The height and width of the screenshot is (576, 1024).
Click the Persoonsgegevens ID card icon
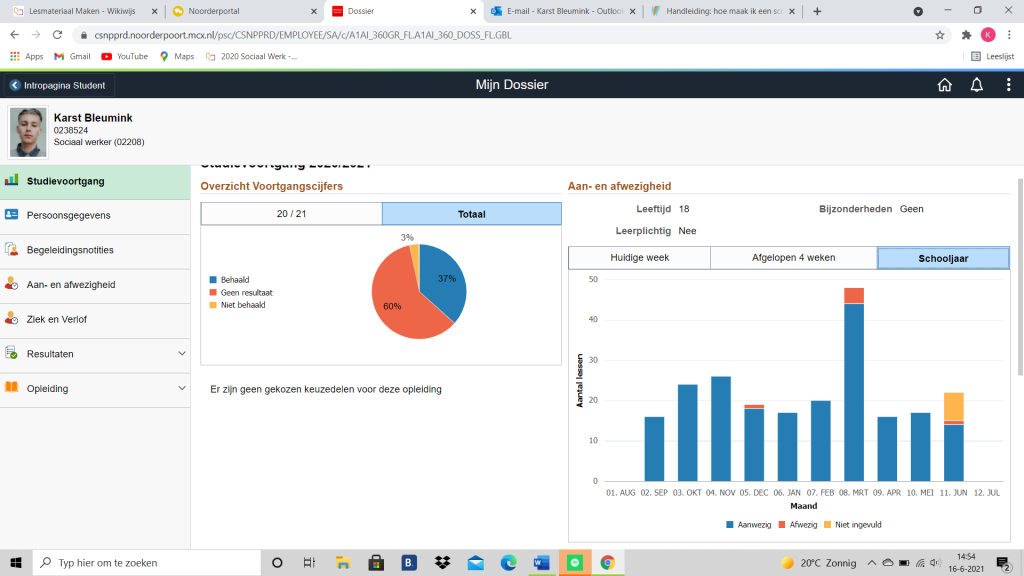pyautogui.click(x=12, y=215)
